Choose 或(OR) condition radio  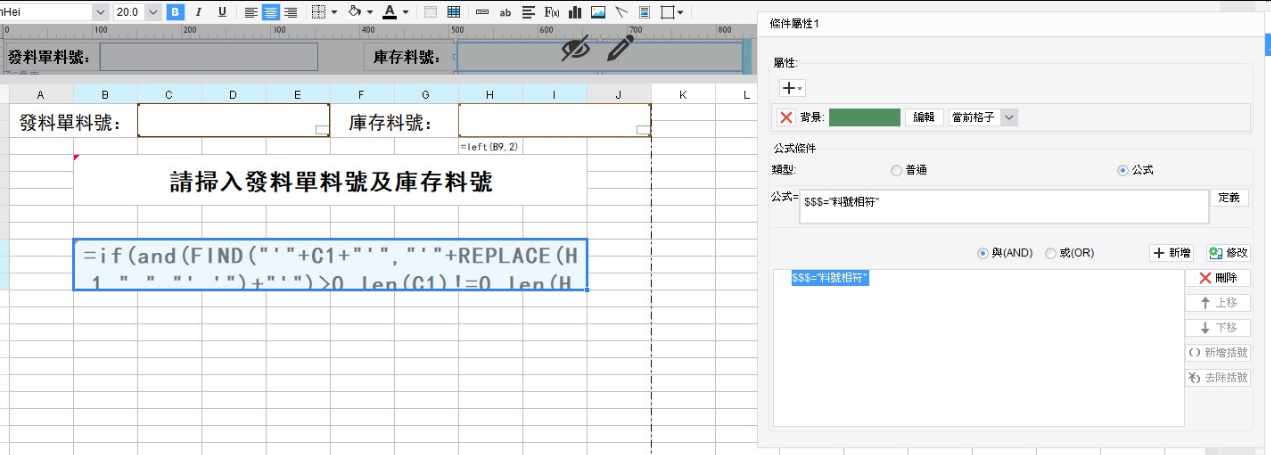tap(1051, 253)
